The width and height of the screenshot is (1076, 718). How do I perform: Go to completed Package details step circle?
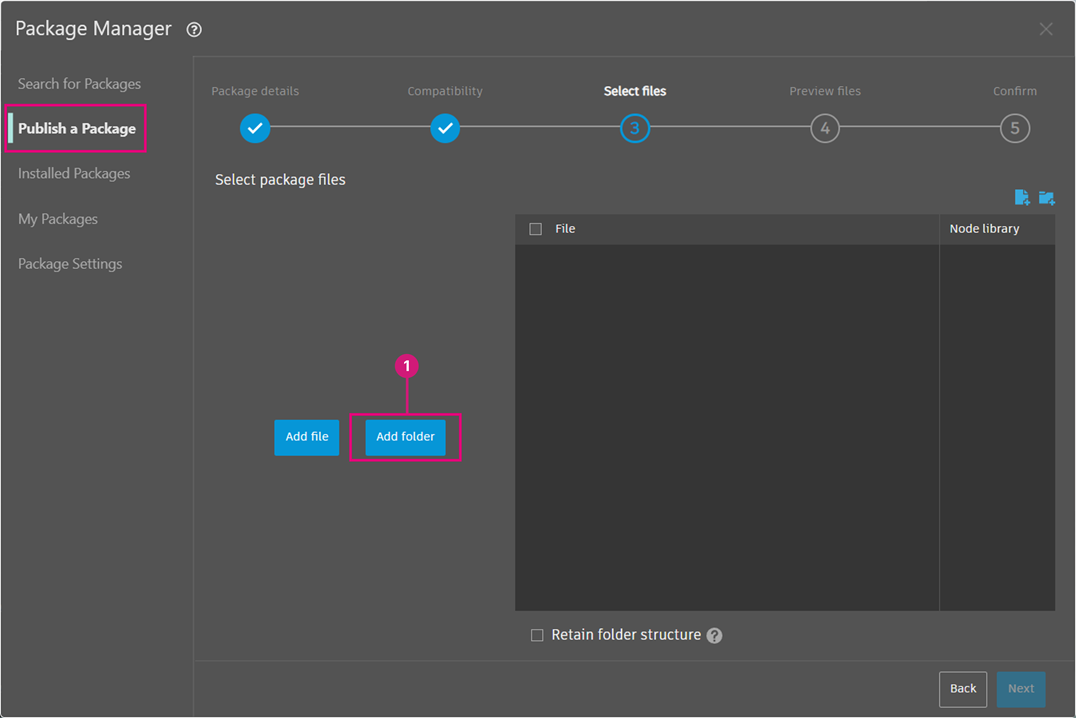pyautogui.click(x=255, y=128)
